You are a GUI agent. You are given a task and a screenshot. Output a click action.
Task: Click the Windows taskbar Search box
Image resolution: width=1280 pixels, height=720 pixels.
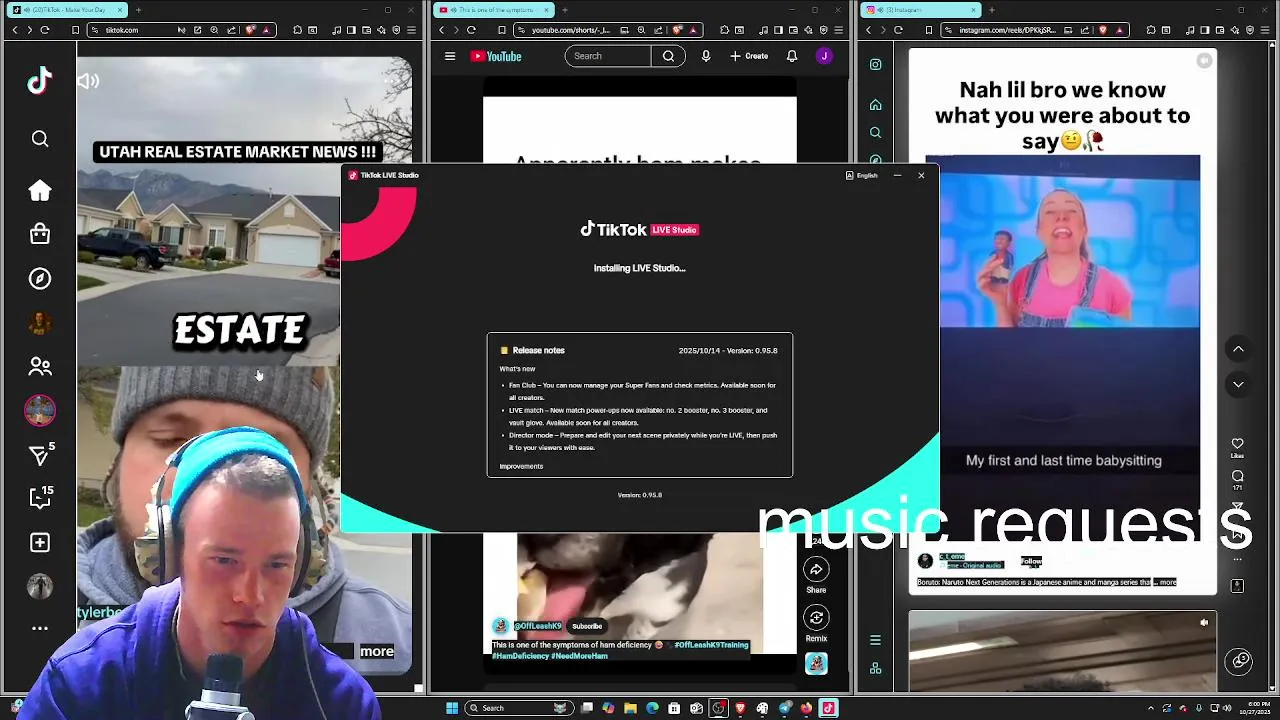click(x=520, y=708)
